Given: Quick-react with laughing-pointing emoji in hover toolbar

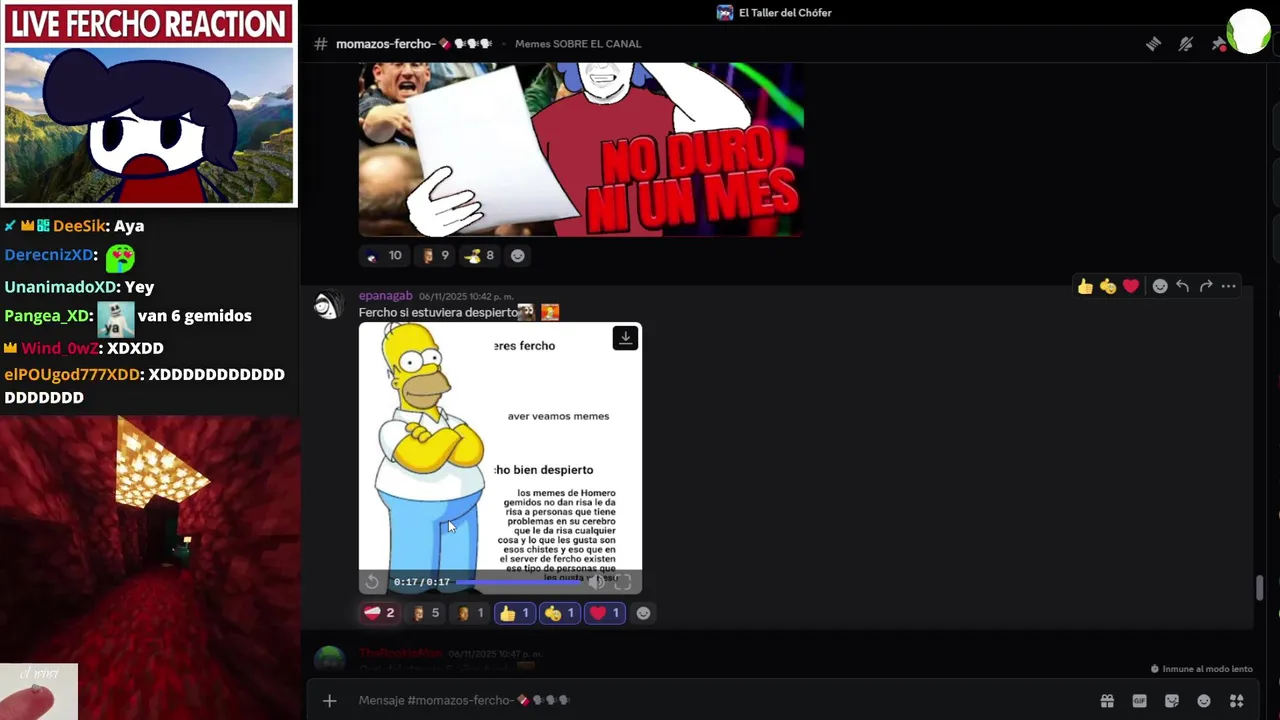Looking at the screenshot, I should [1108, 287].
